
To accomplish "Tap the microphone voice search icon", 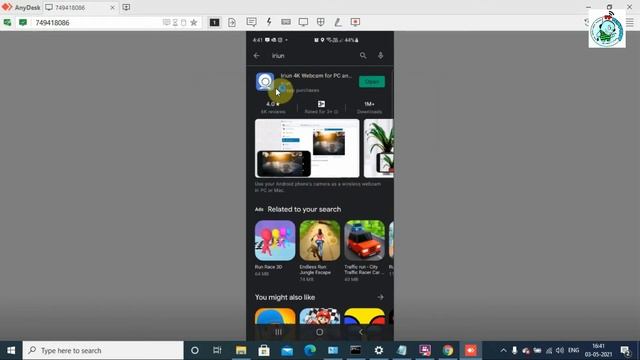I will (x=380, y=56).
